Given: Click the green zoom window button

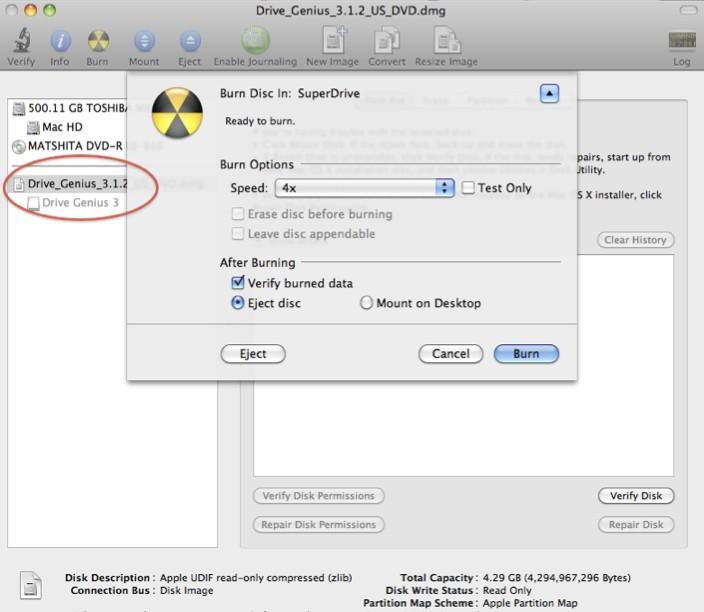Looking at the screenshot, I should pos(50,10).
